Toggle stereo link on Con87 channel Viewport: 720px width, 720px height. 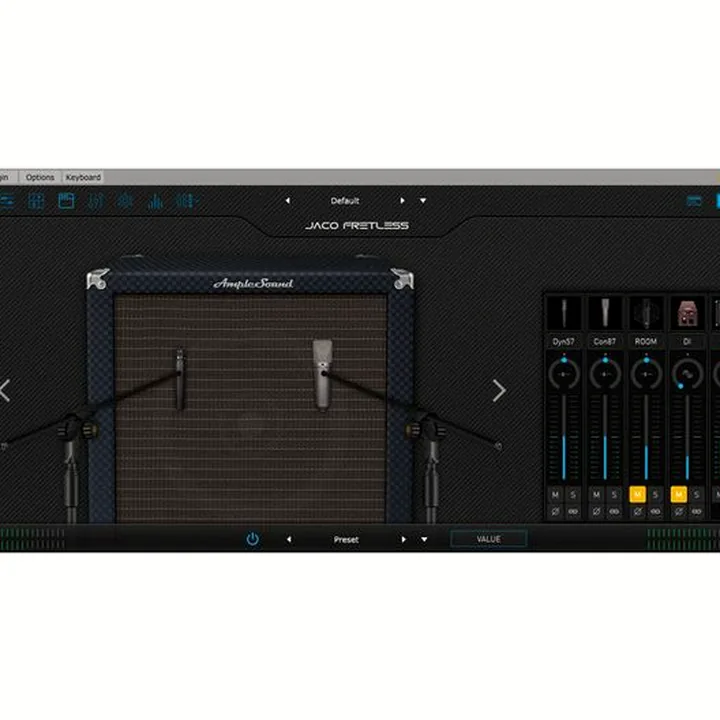click(x=614, y=511)
